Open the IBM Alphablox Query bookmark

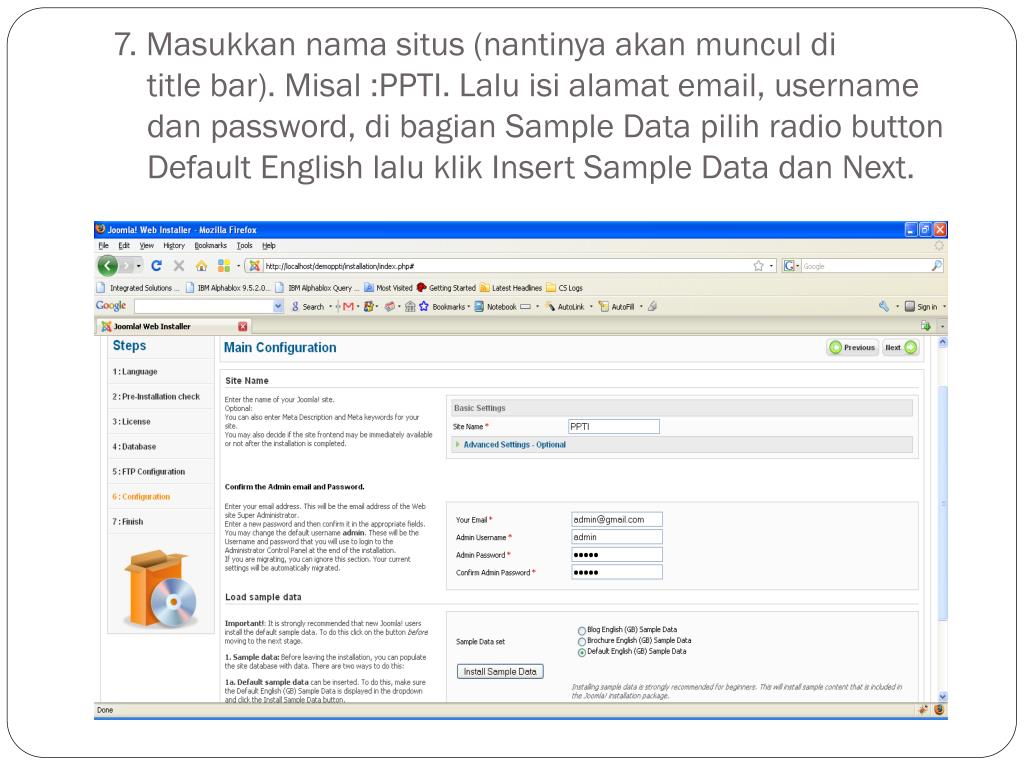[317, 287]
